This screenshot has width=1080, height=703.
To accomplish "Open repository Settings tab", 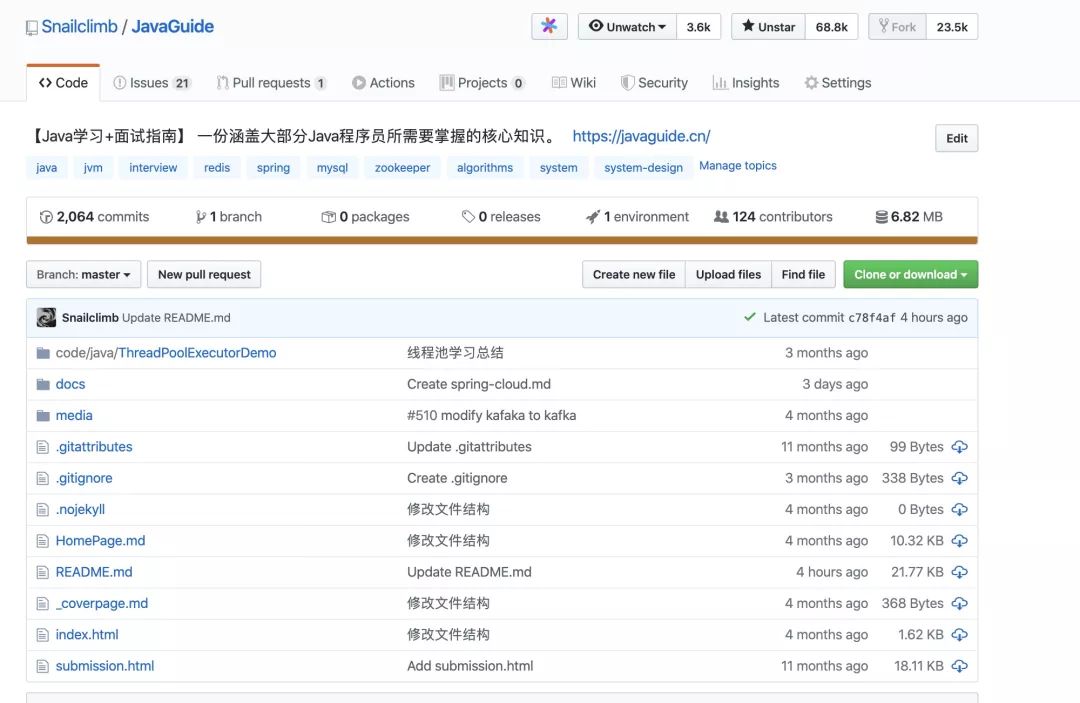I will (x=838, y=83).
